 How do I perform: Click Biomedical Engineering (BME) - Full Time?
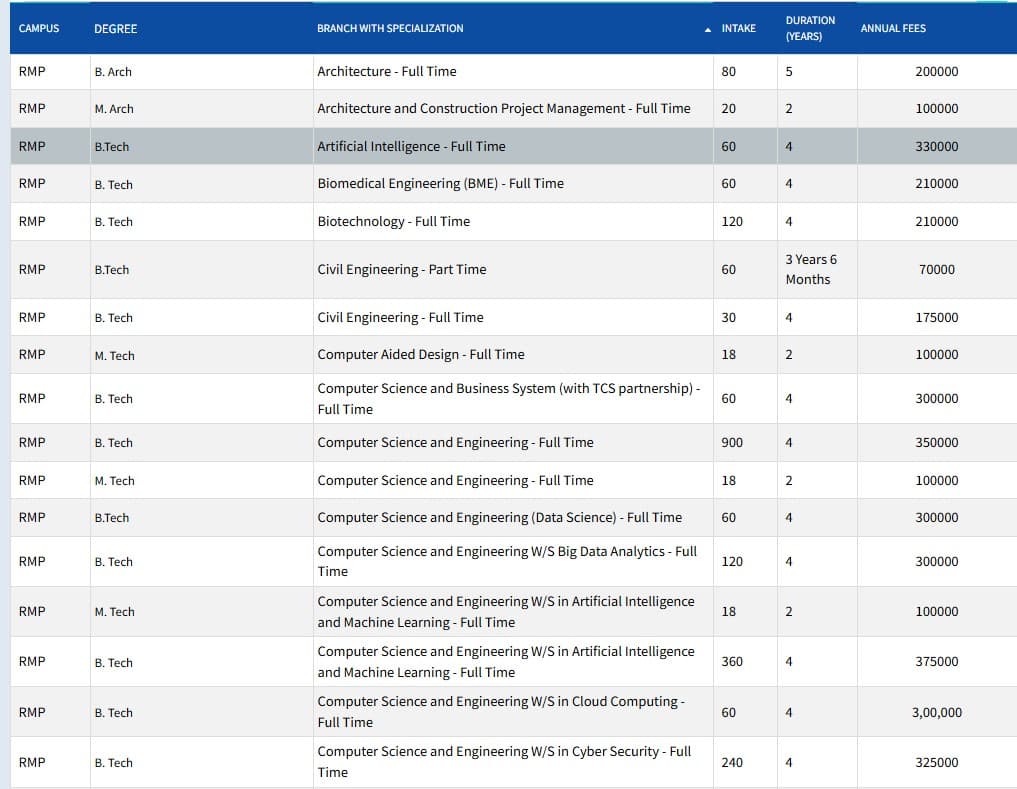click(x=440, y=183)
